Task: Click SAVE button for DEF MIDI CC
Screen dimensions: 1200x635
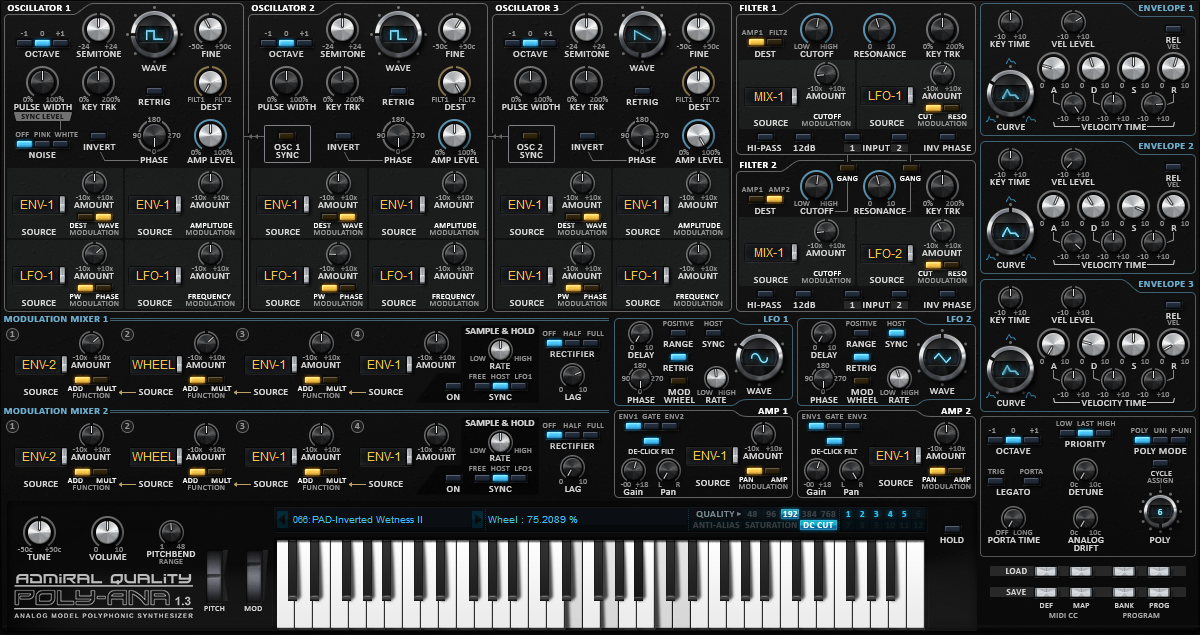Action: point(1045,592)
